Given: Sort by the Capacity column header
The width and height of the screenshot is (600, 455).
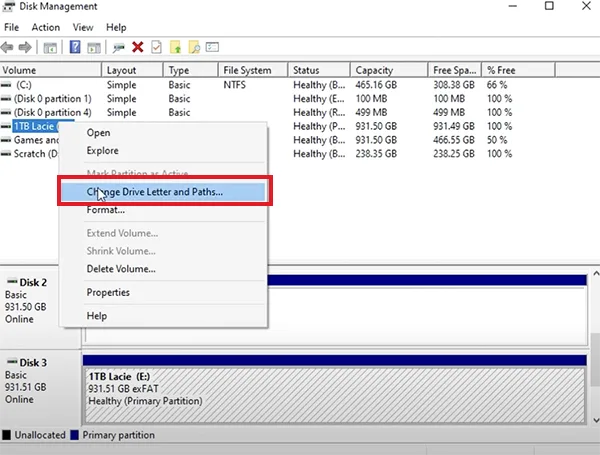Looking at the screenshot, I should point(389,70).
